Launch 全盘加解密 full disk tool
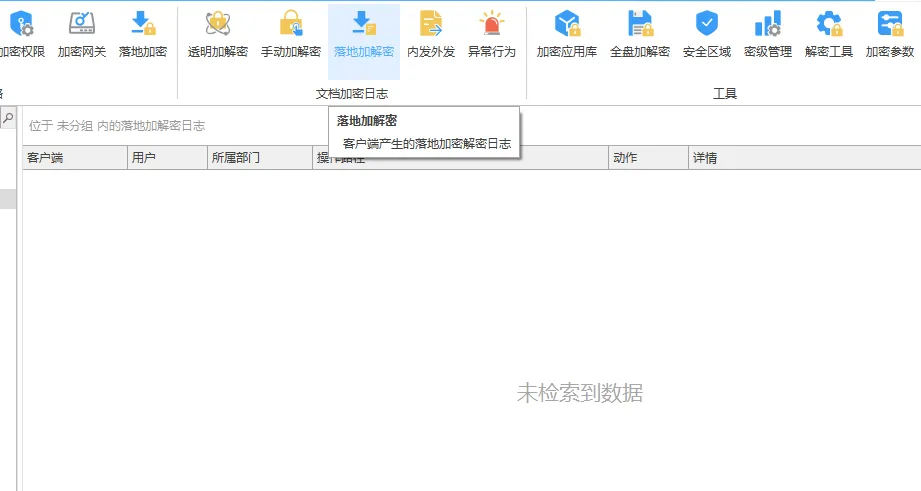The height and width of the screenshot is (491, 921). [x=640, y=35]
